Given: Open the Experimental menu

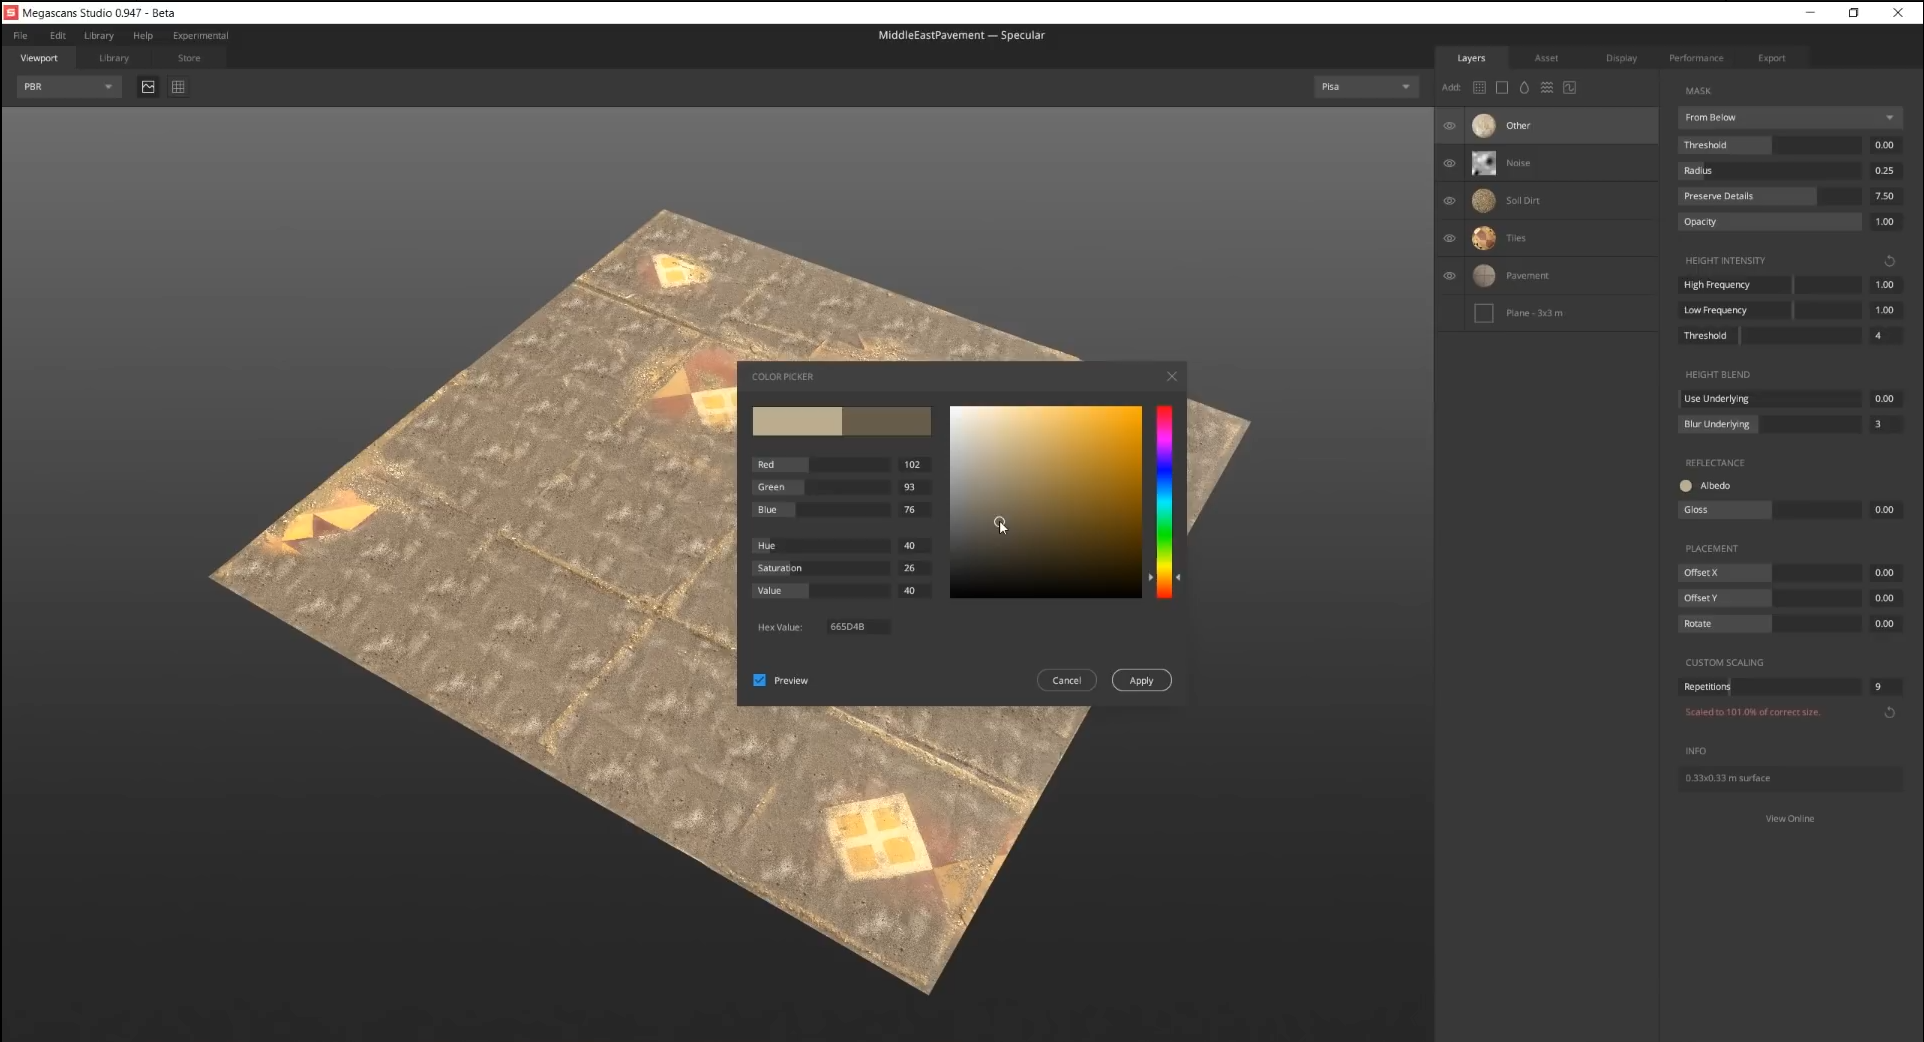Looking at the screenshot, I should [x=200, y=36].
